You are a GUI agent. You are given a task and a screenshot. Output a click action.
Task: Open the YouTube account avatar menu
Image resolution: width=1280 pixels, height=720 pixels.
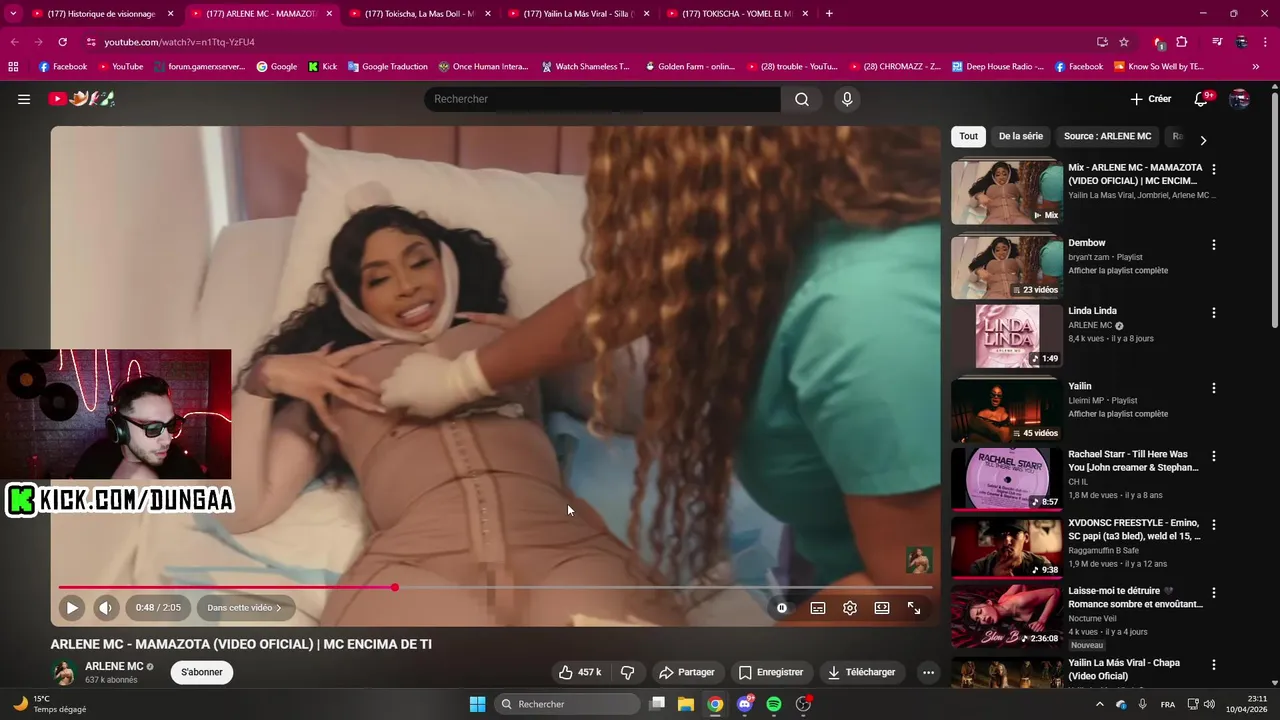[x=1239, y=99]
